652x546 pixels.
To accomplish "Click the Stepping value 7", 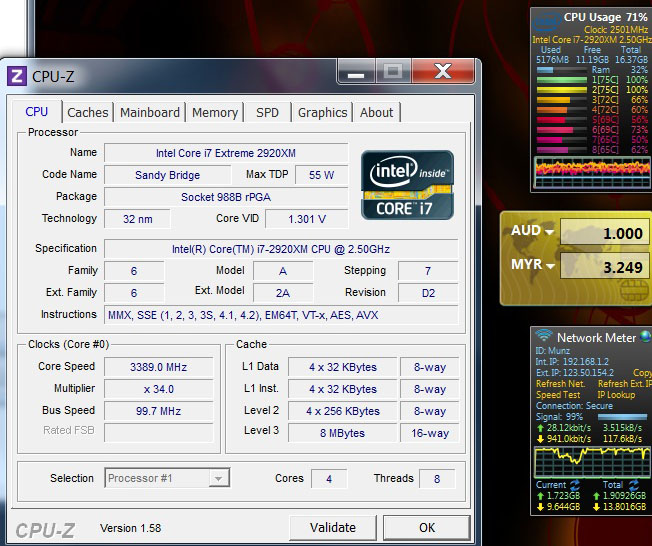I will 428,271.
